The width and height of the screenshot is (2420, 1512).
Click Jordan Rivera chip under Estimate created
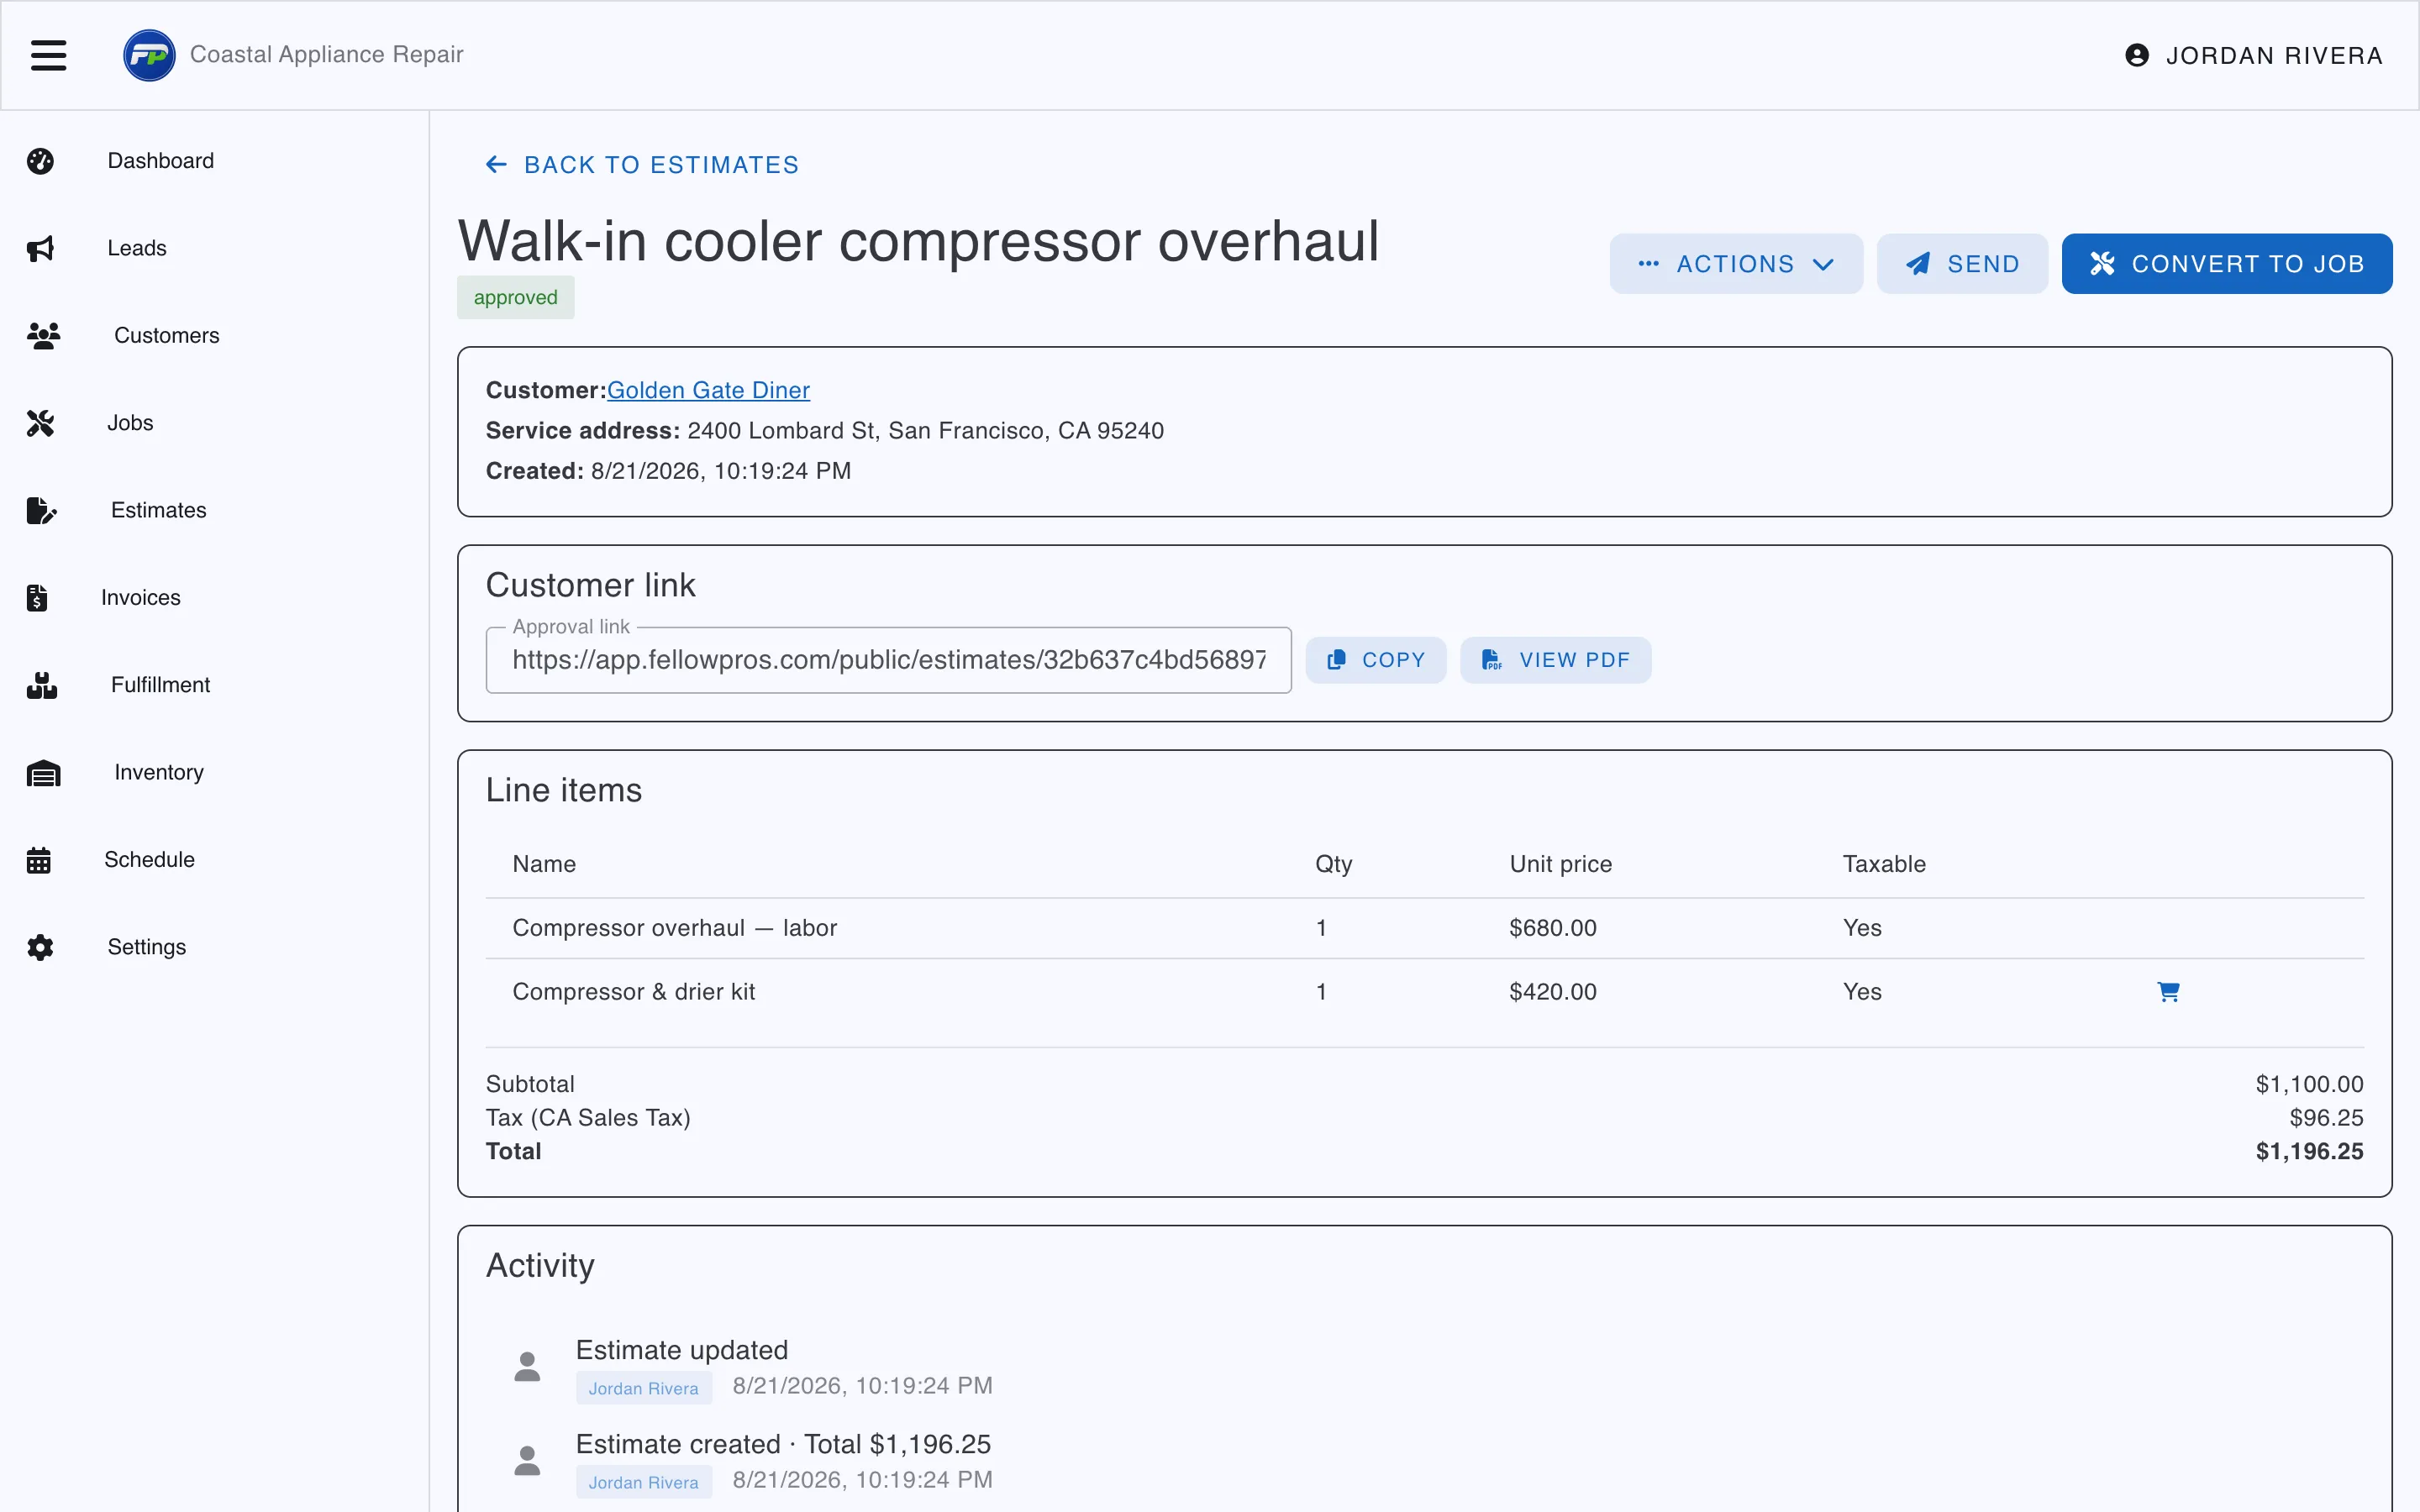point(643,1482)
